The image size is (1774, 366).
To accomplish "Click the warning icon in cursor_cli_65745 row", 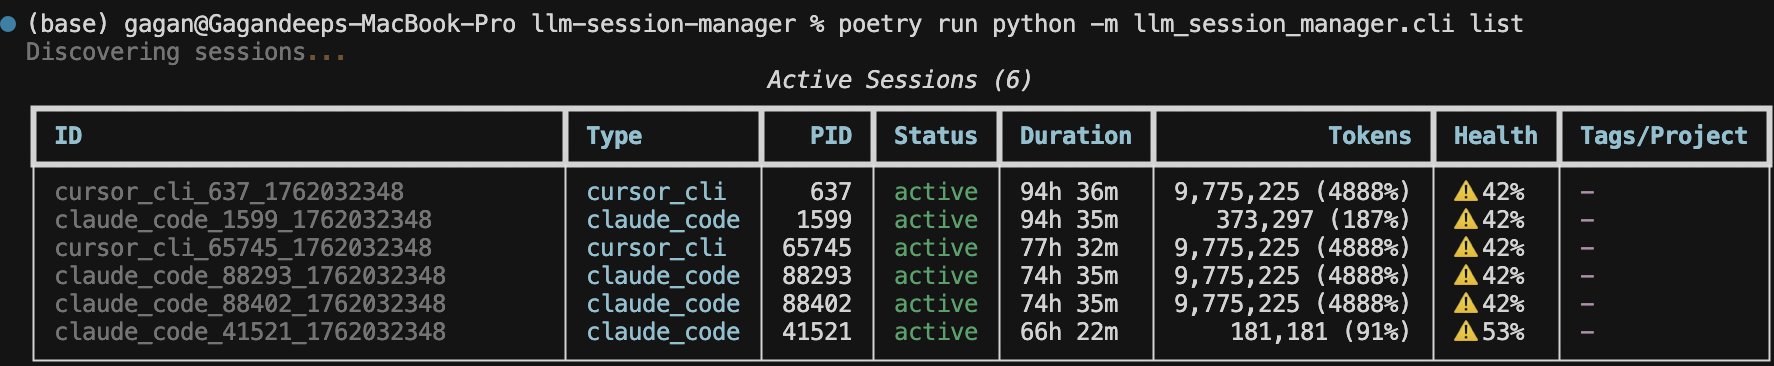I will [1466, 247].
